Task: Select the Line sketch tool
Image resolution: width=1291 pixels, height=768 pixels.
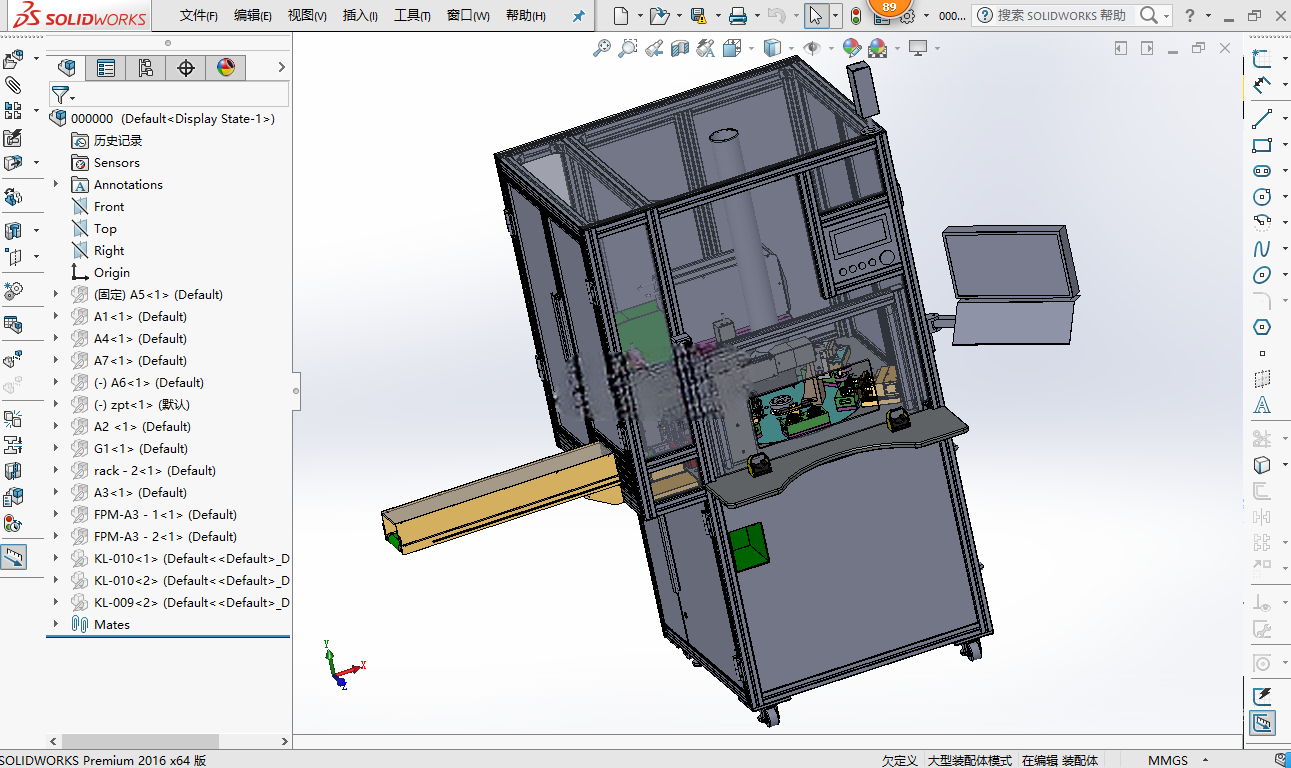Action: [x=1262, y=118]
